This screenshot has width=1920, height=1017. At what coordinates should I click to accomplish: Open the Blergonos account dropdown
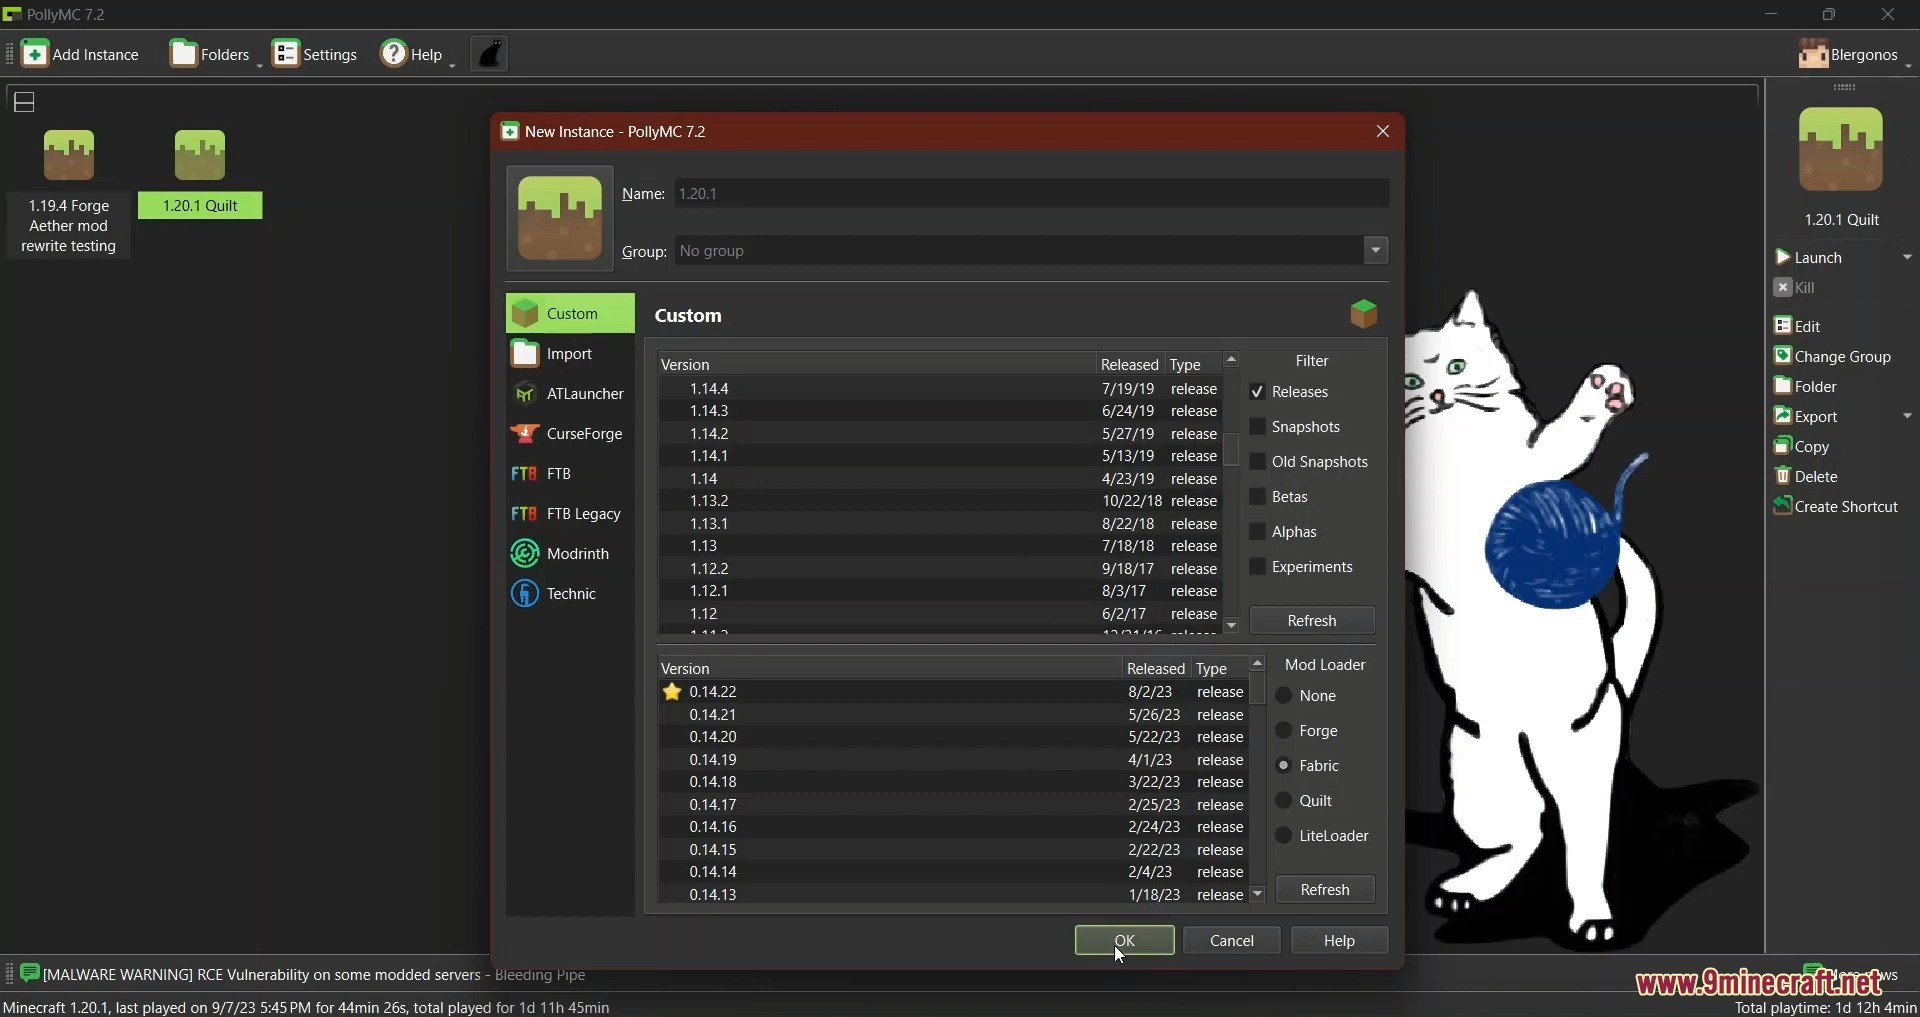tap(1855, 55)
